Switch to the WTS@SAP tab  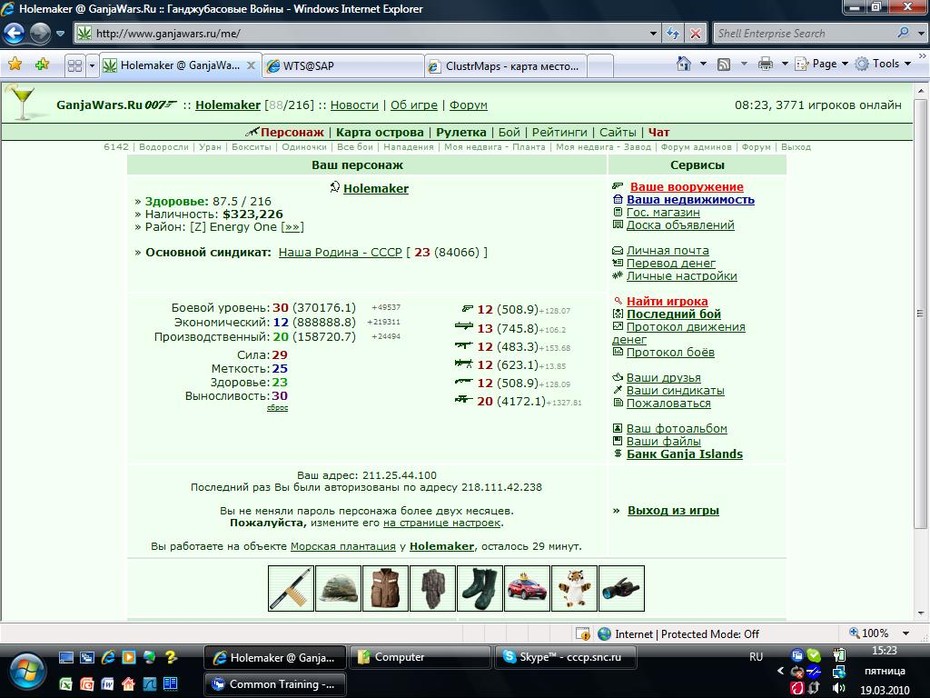click(342, 66)
